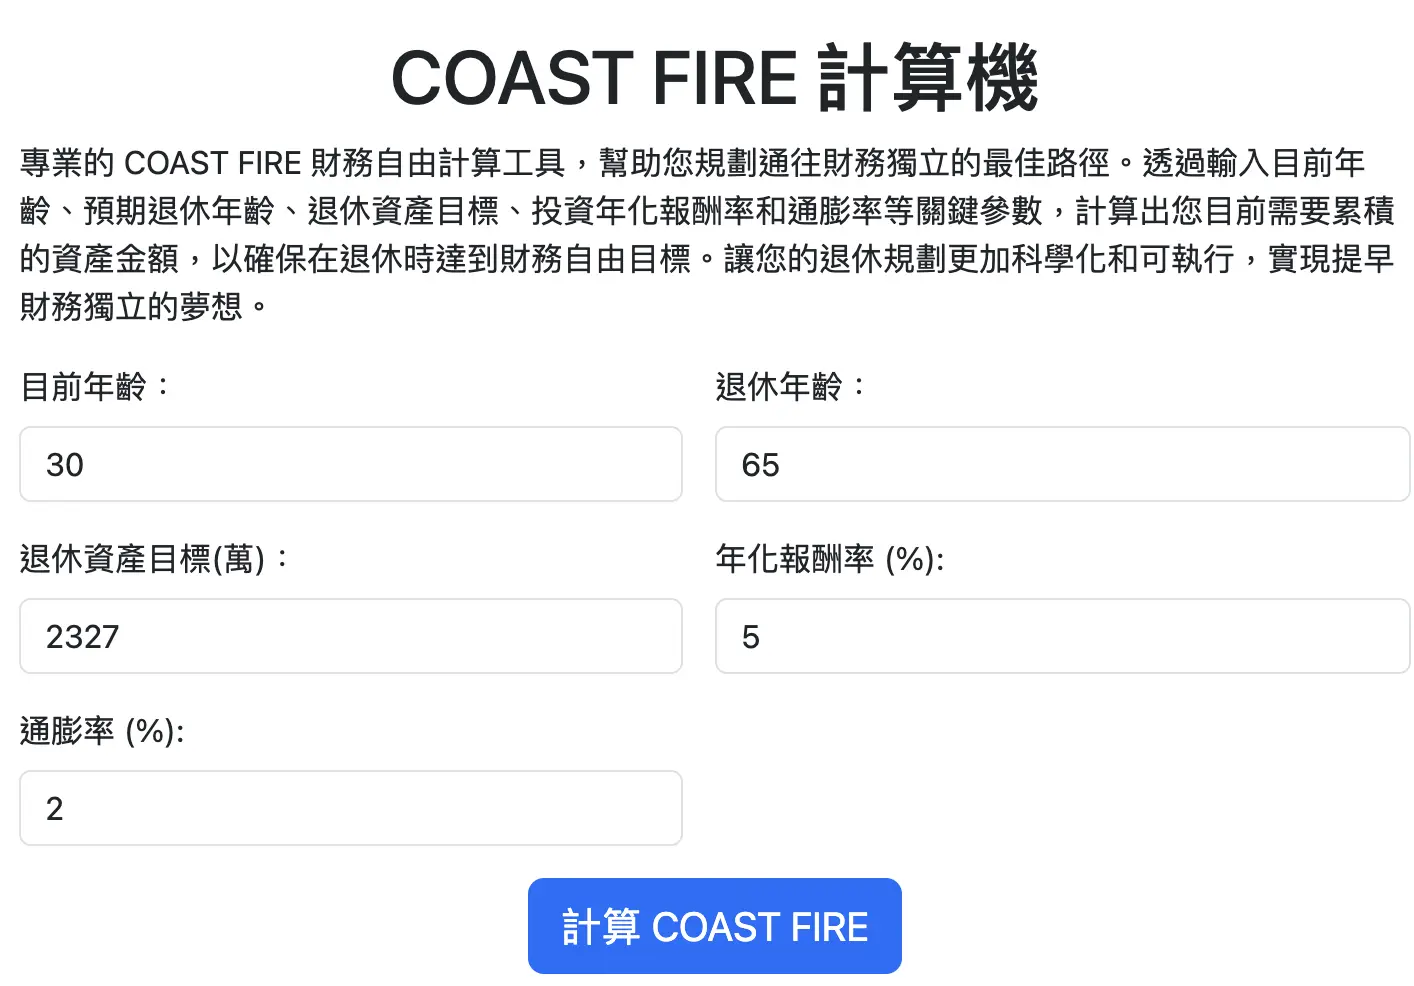Click the inflation rate percentage field
Viewport: 1414px width, 986px height.
(x=350, y=808)
